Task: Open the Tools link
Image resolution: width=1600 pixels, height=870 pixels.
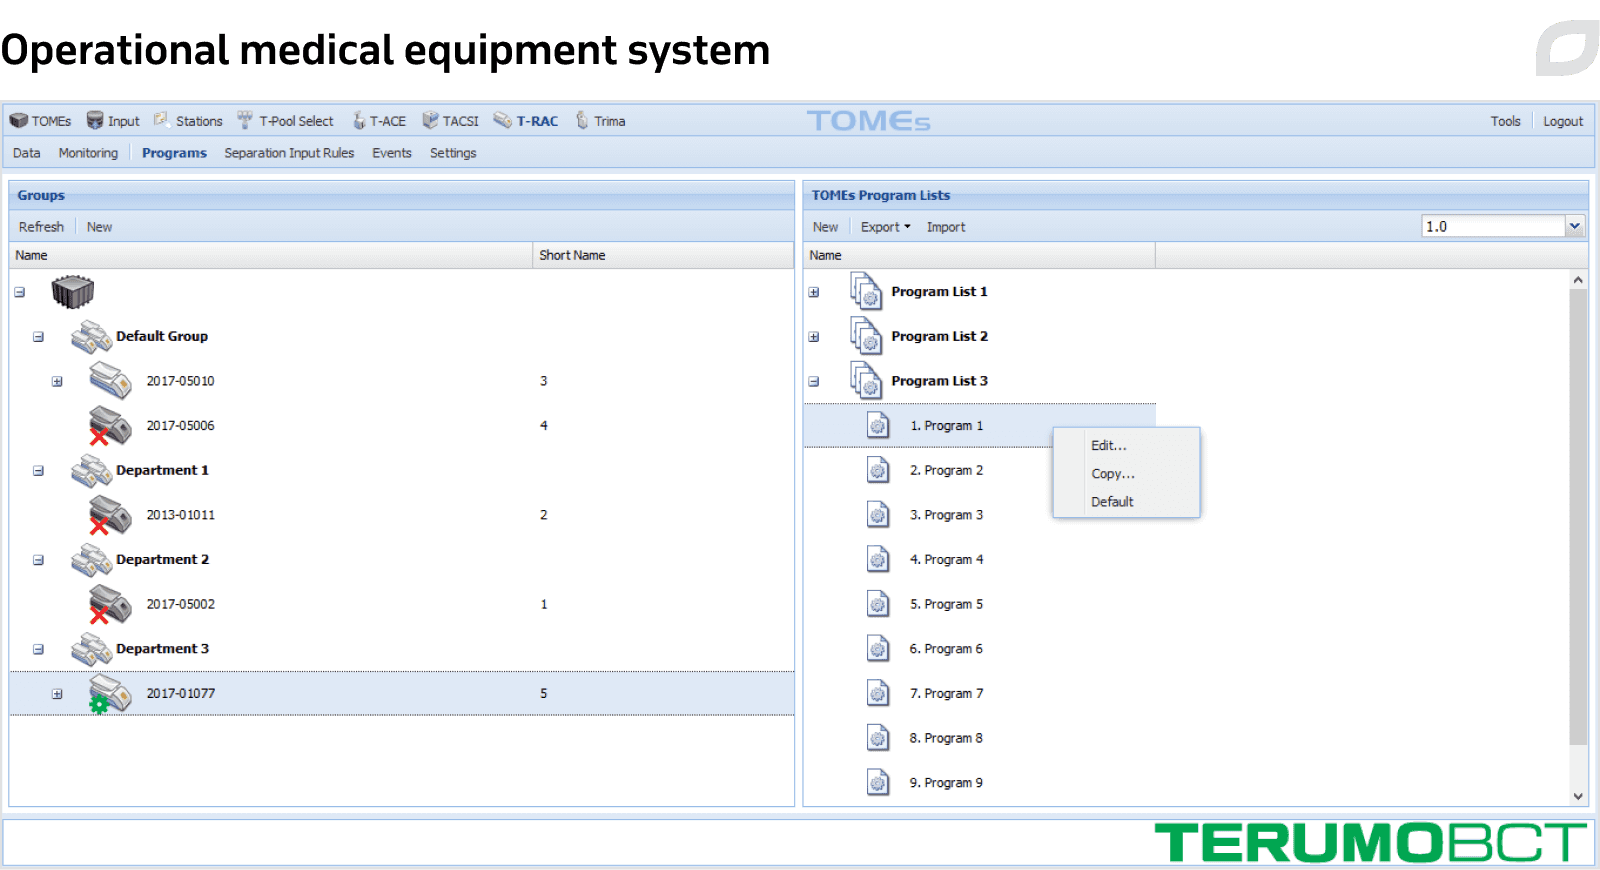Action: tap(1505, 121)
